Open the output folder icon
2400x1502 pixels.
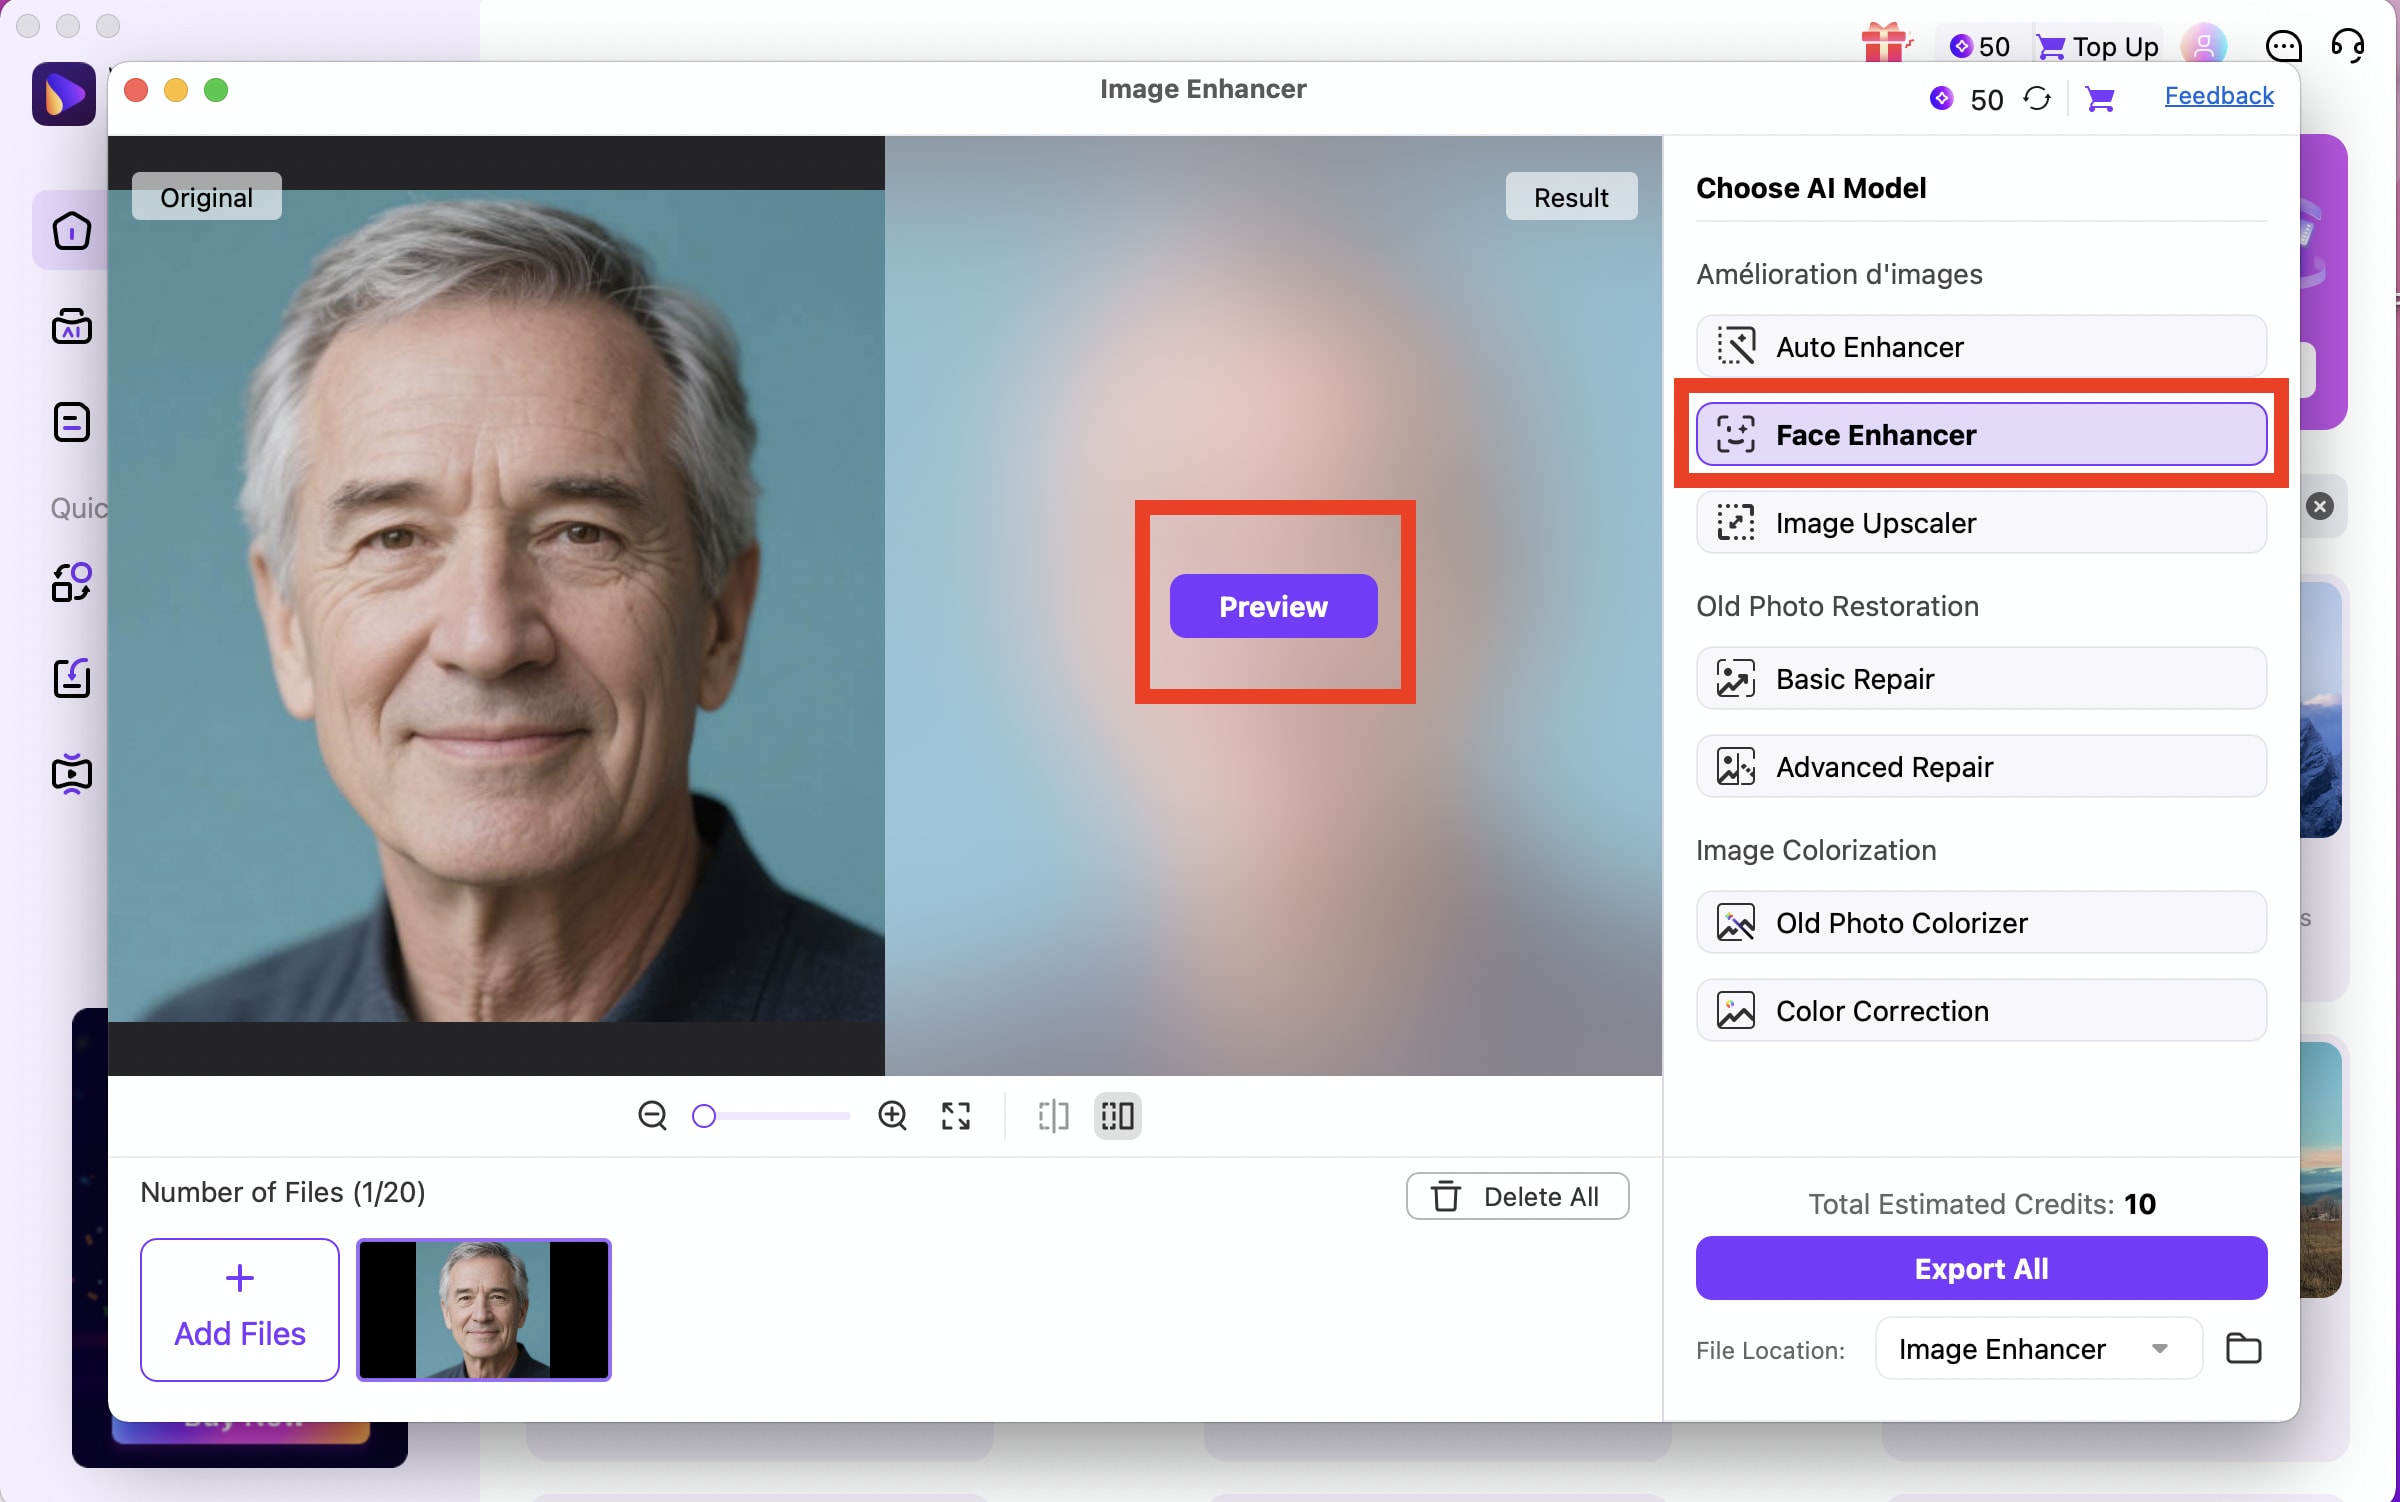pyautogui.click(x=2243, y=1348)
